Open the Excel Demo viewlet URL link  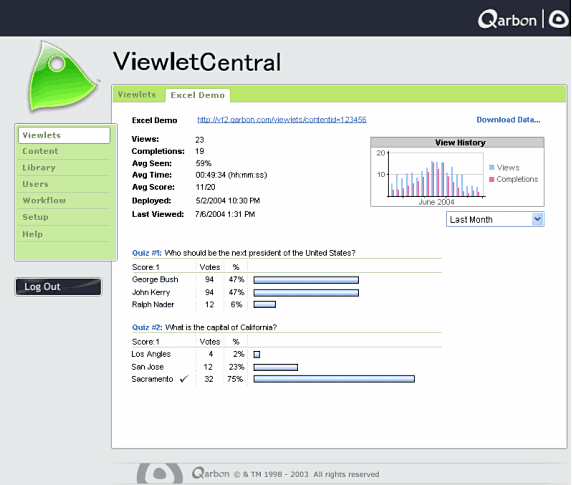click(x=282, y=120)
